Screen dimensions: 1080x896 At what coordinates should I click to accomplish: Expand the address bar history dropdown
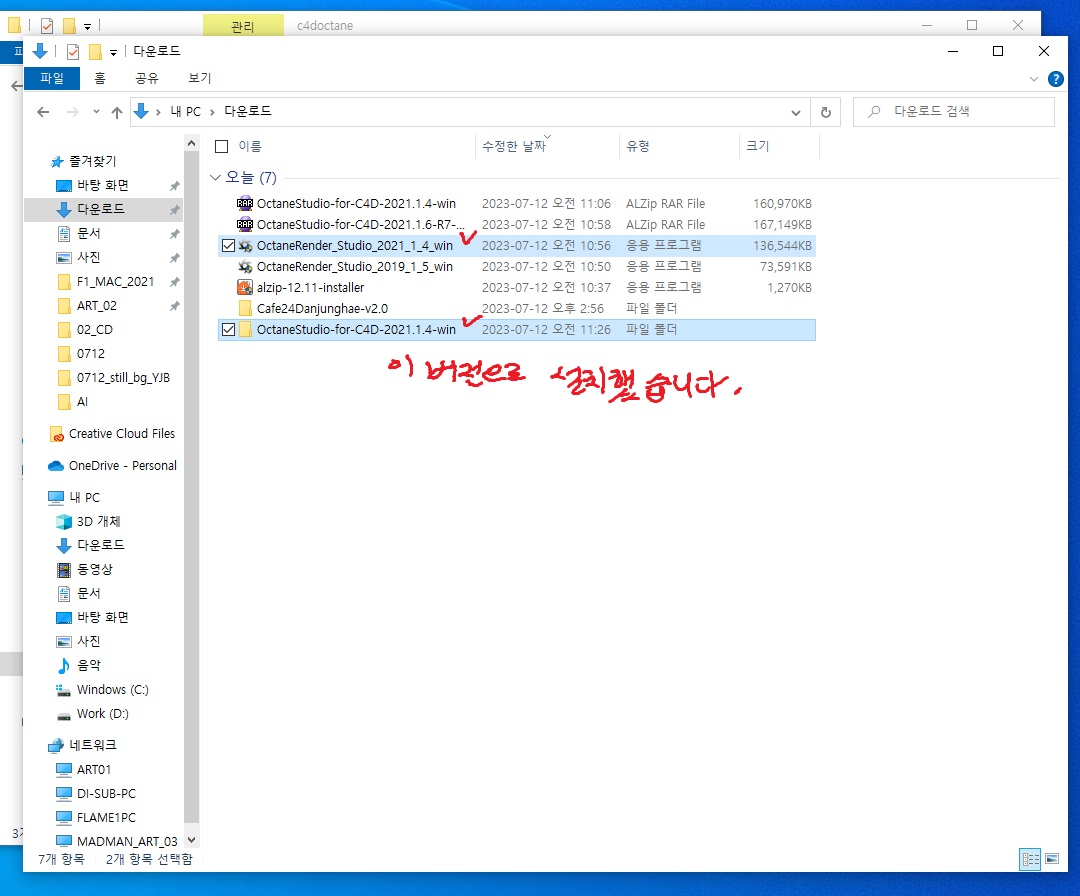(x=796, y=112)
